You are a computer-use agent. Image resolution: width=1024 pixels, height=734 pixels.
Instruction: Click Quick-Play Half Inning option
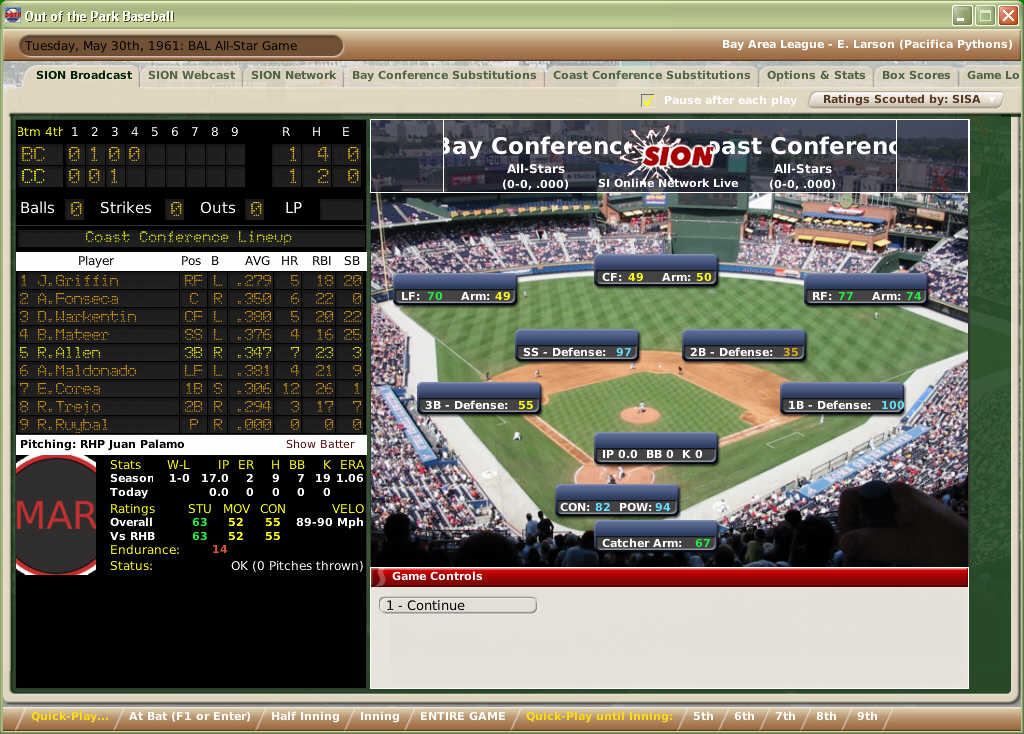[305, 716]
